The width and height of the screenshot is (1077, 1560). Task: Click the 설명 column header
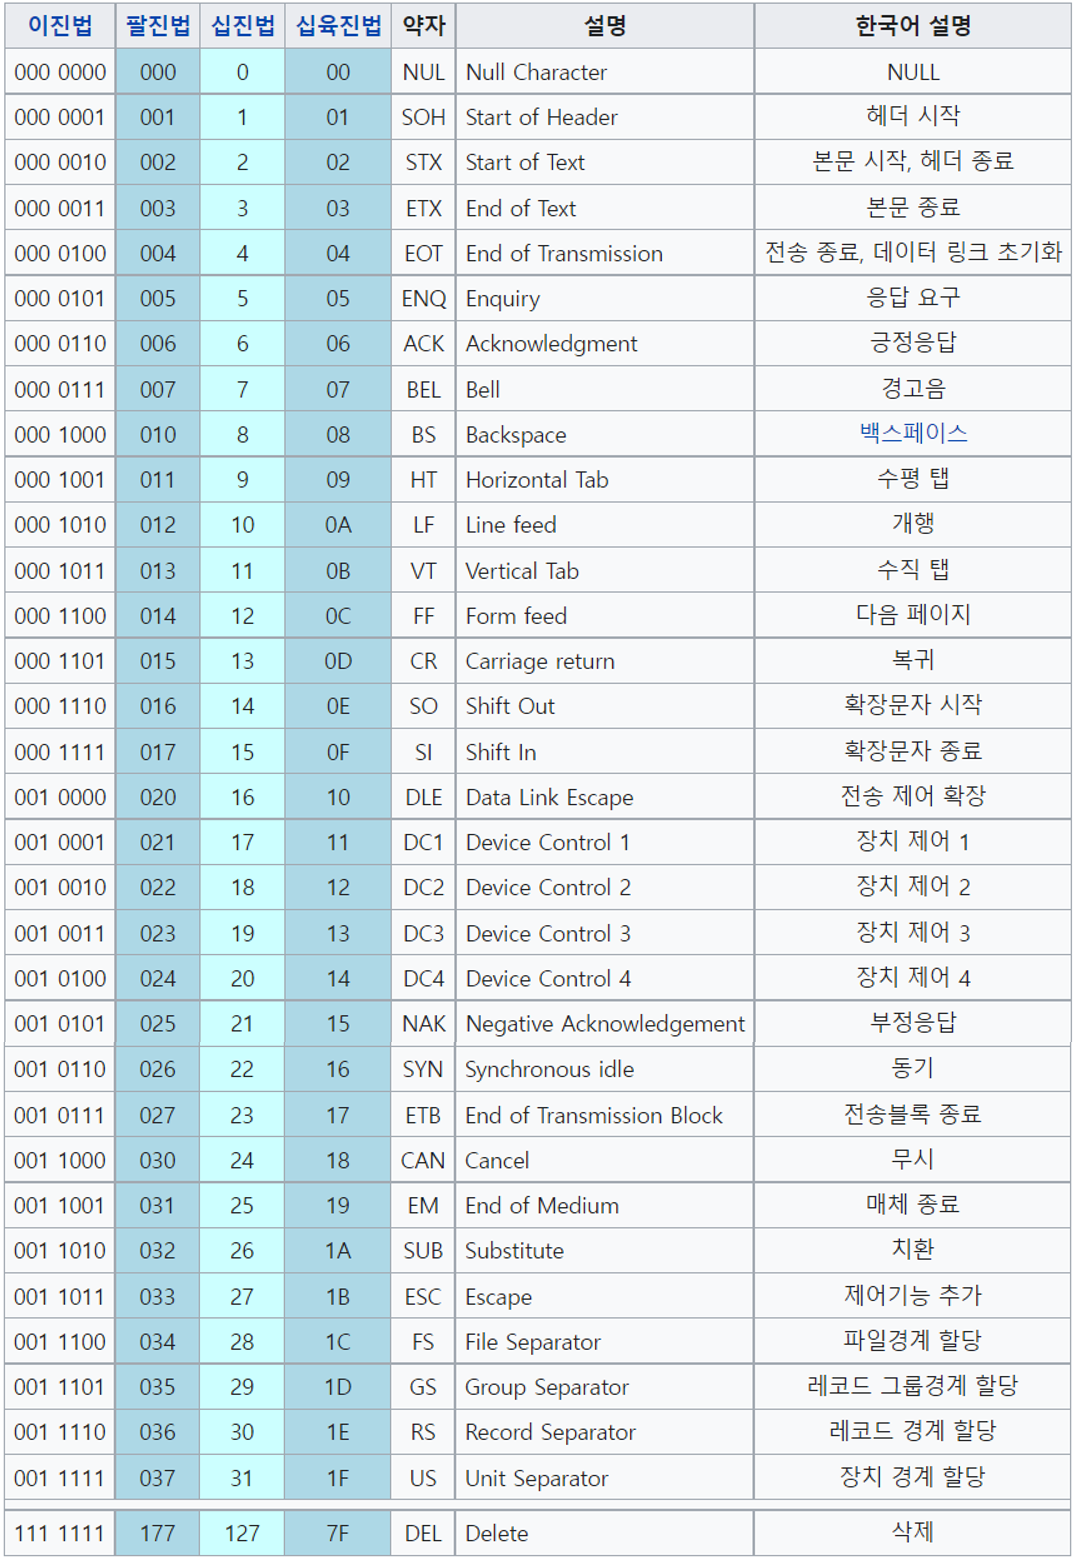pyautogui.click(x=605, y=26)
